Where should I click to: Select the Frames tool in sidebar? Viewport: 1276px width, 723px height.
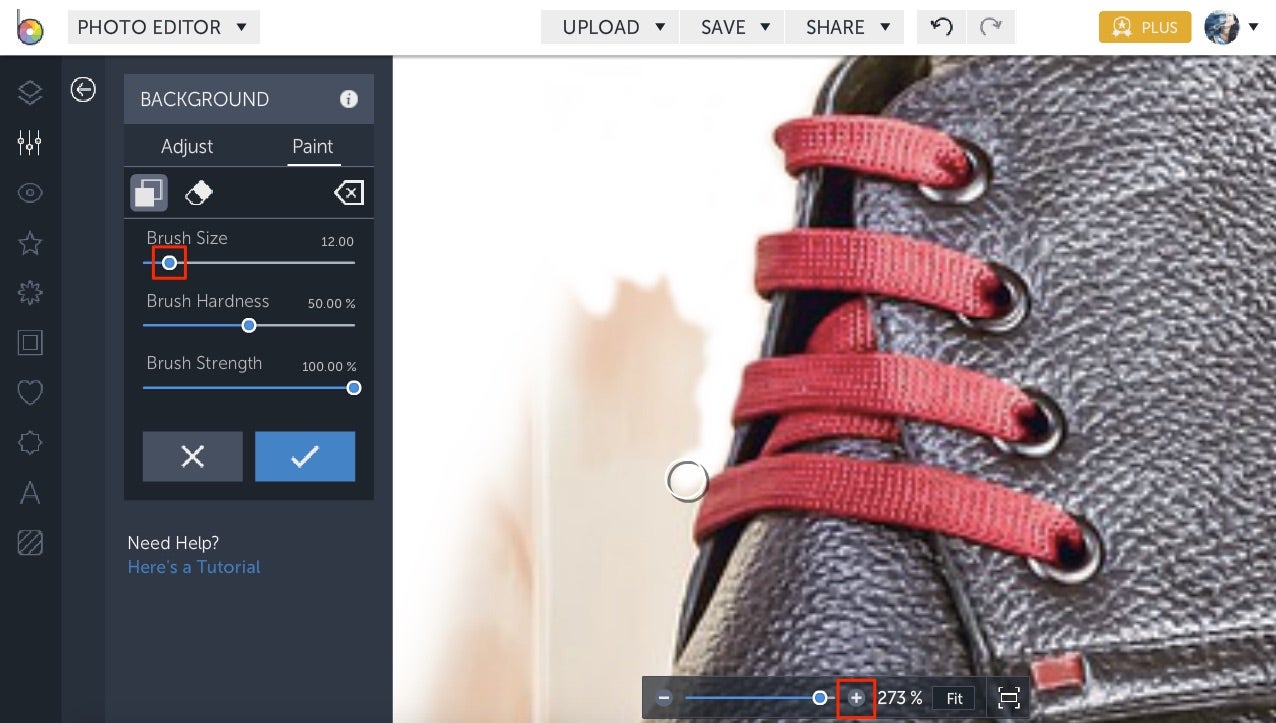pos(29,342)
